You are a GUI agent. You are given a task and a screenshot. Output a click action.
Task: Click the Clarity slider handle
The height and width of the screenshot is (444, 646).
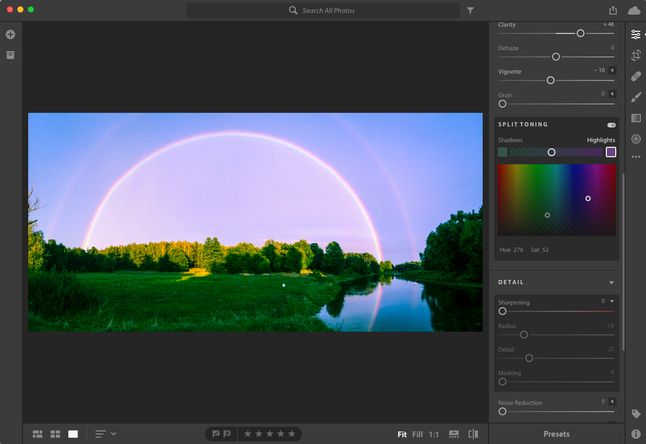pos(580,33)
